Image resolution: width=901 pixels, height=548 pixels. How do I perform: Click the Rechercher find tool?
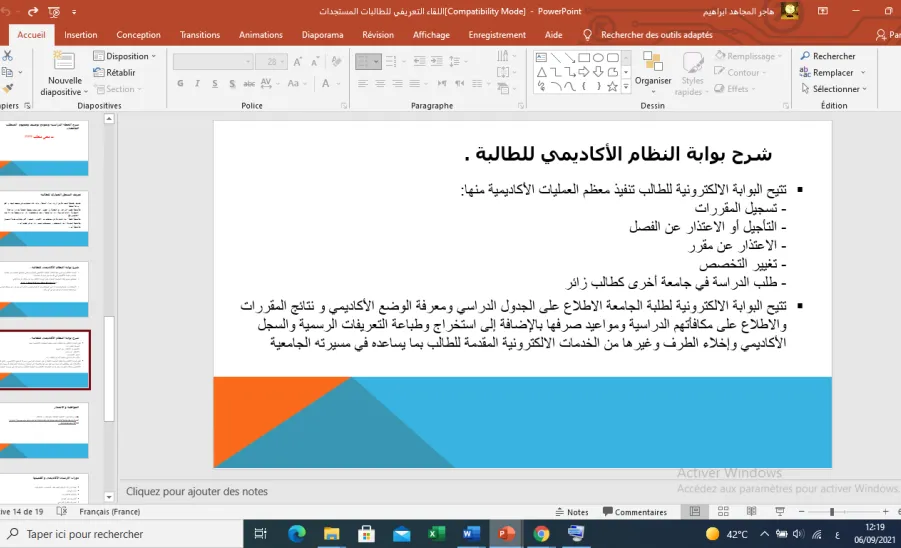click(827, 56)
